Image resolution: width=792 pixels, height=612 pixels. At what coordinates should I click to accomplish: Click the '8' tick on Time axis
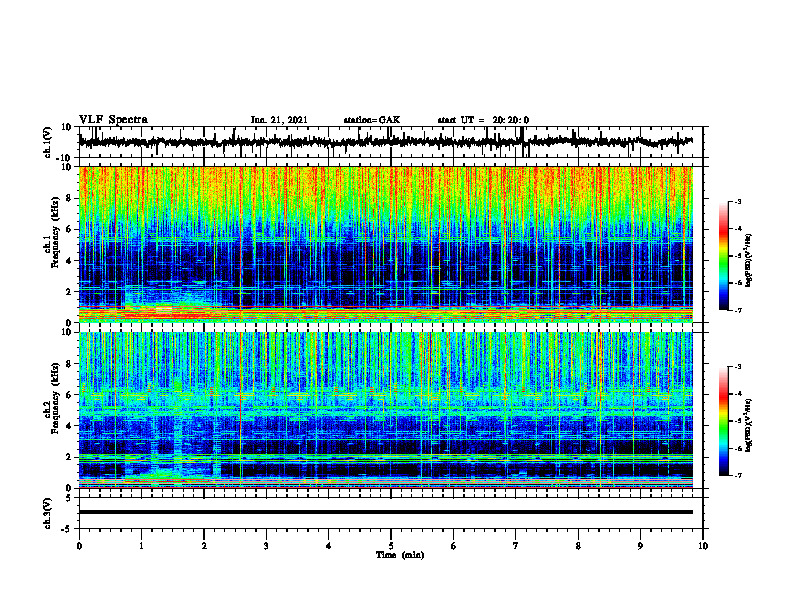578,546
